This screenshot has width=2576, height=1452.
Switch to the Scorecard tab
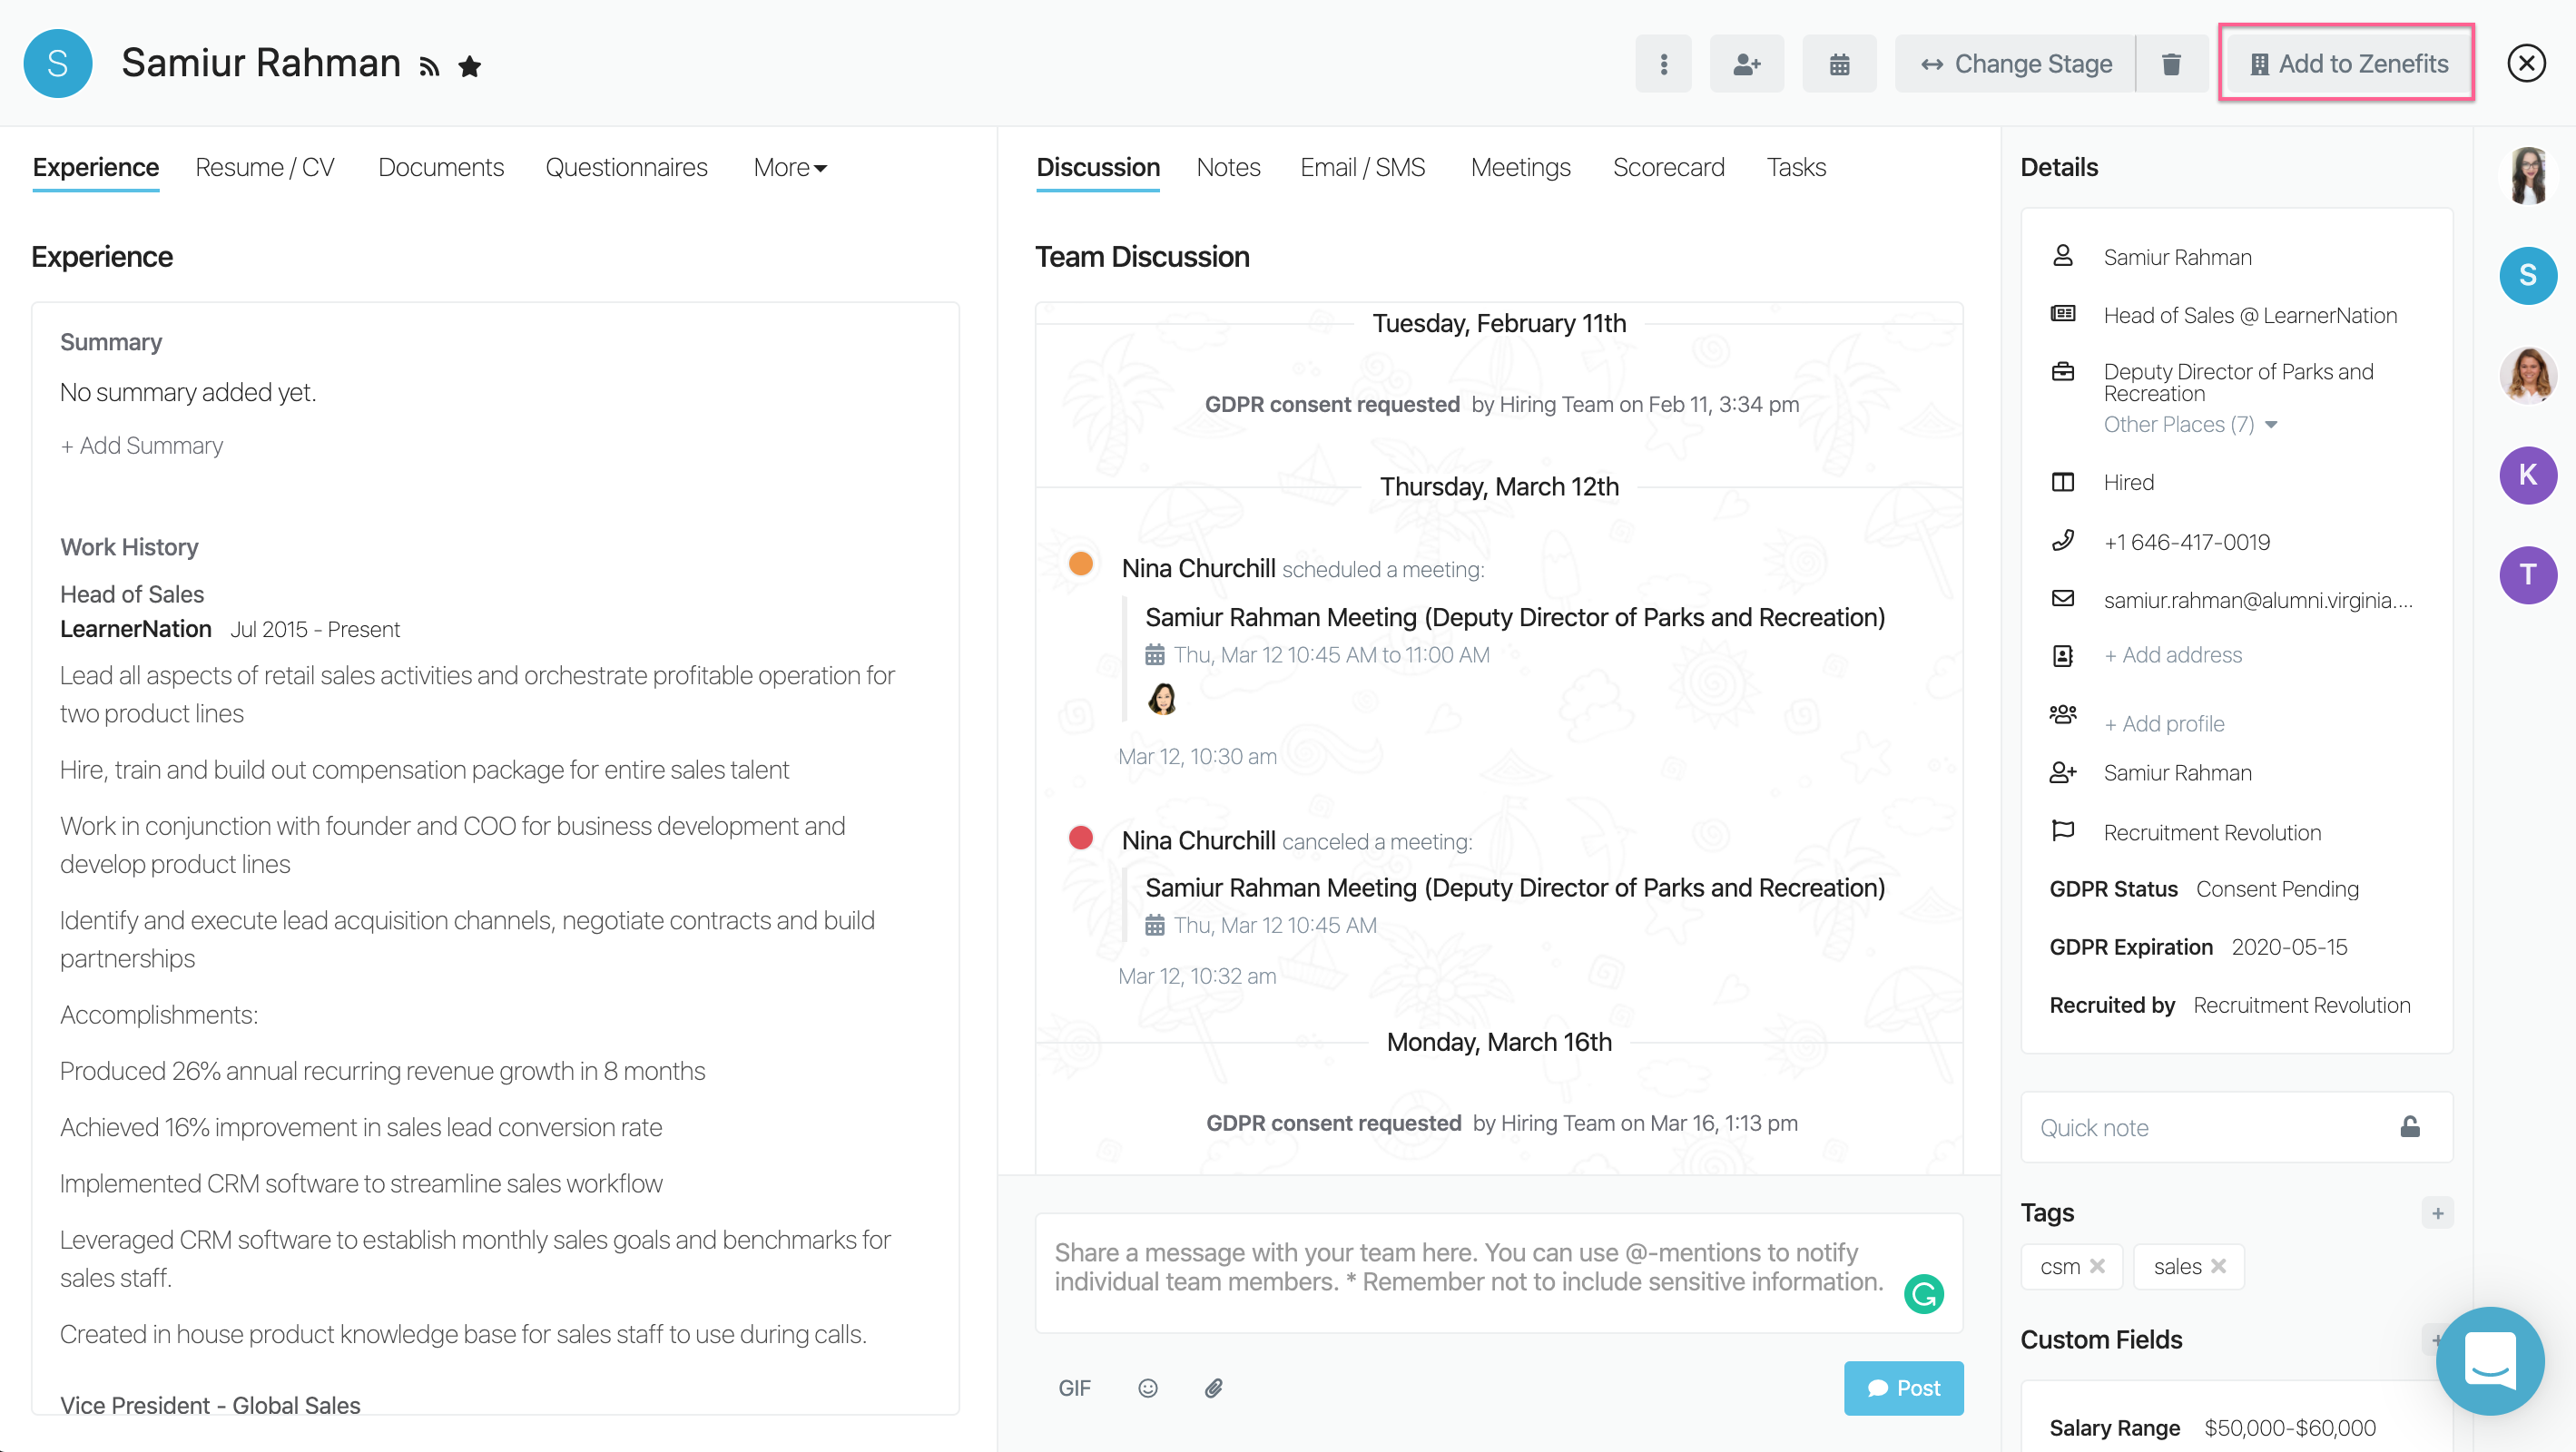coord(1668,167)
